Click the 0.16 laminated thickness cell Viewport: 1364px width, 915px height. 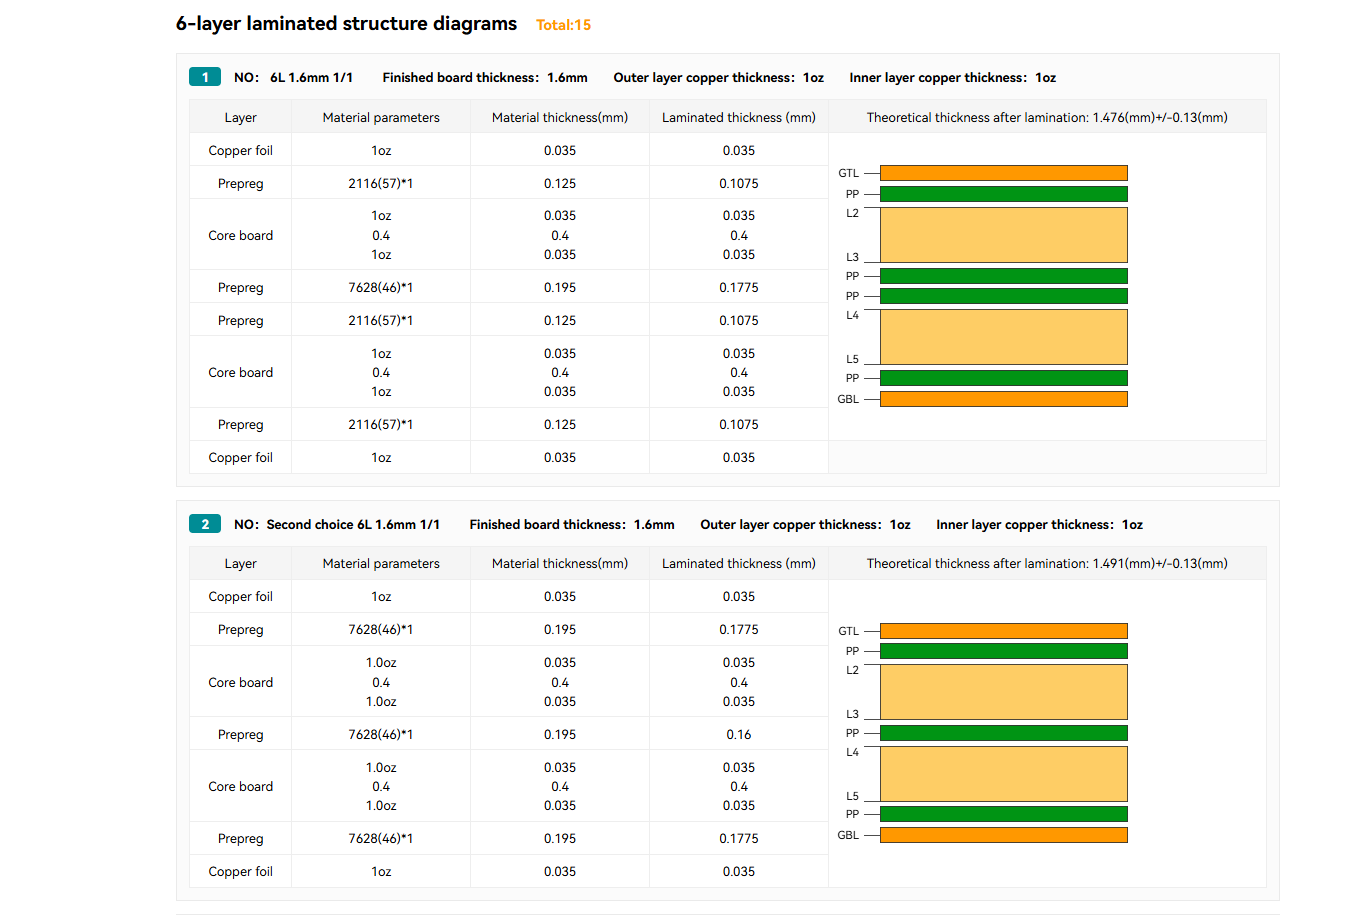pos(738,734)
